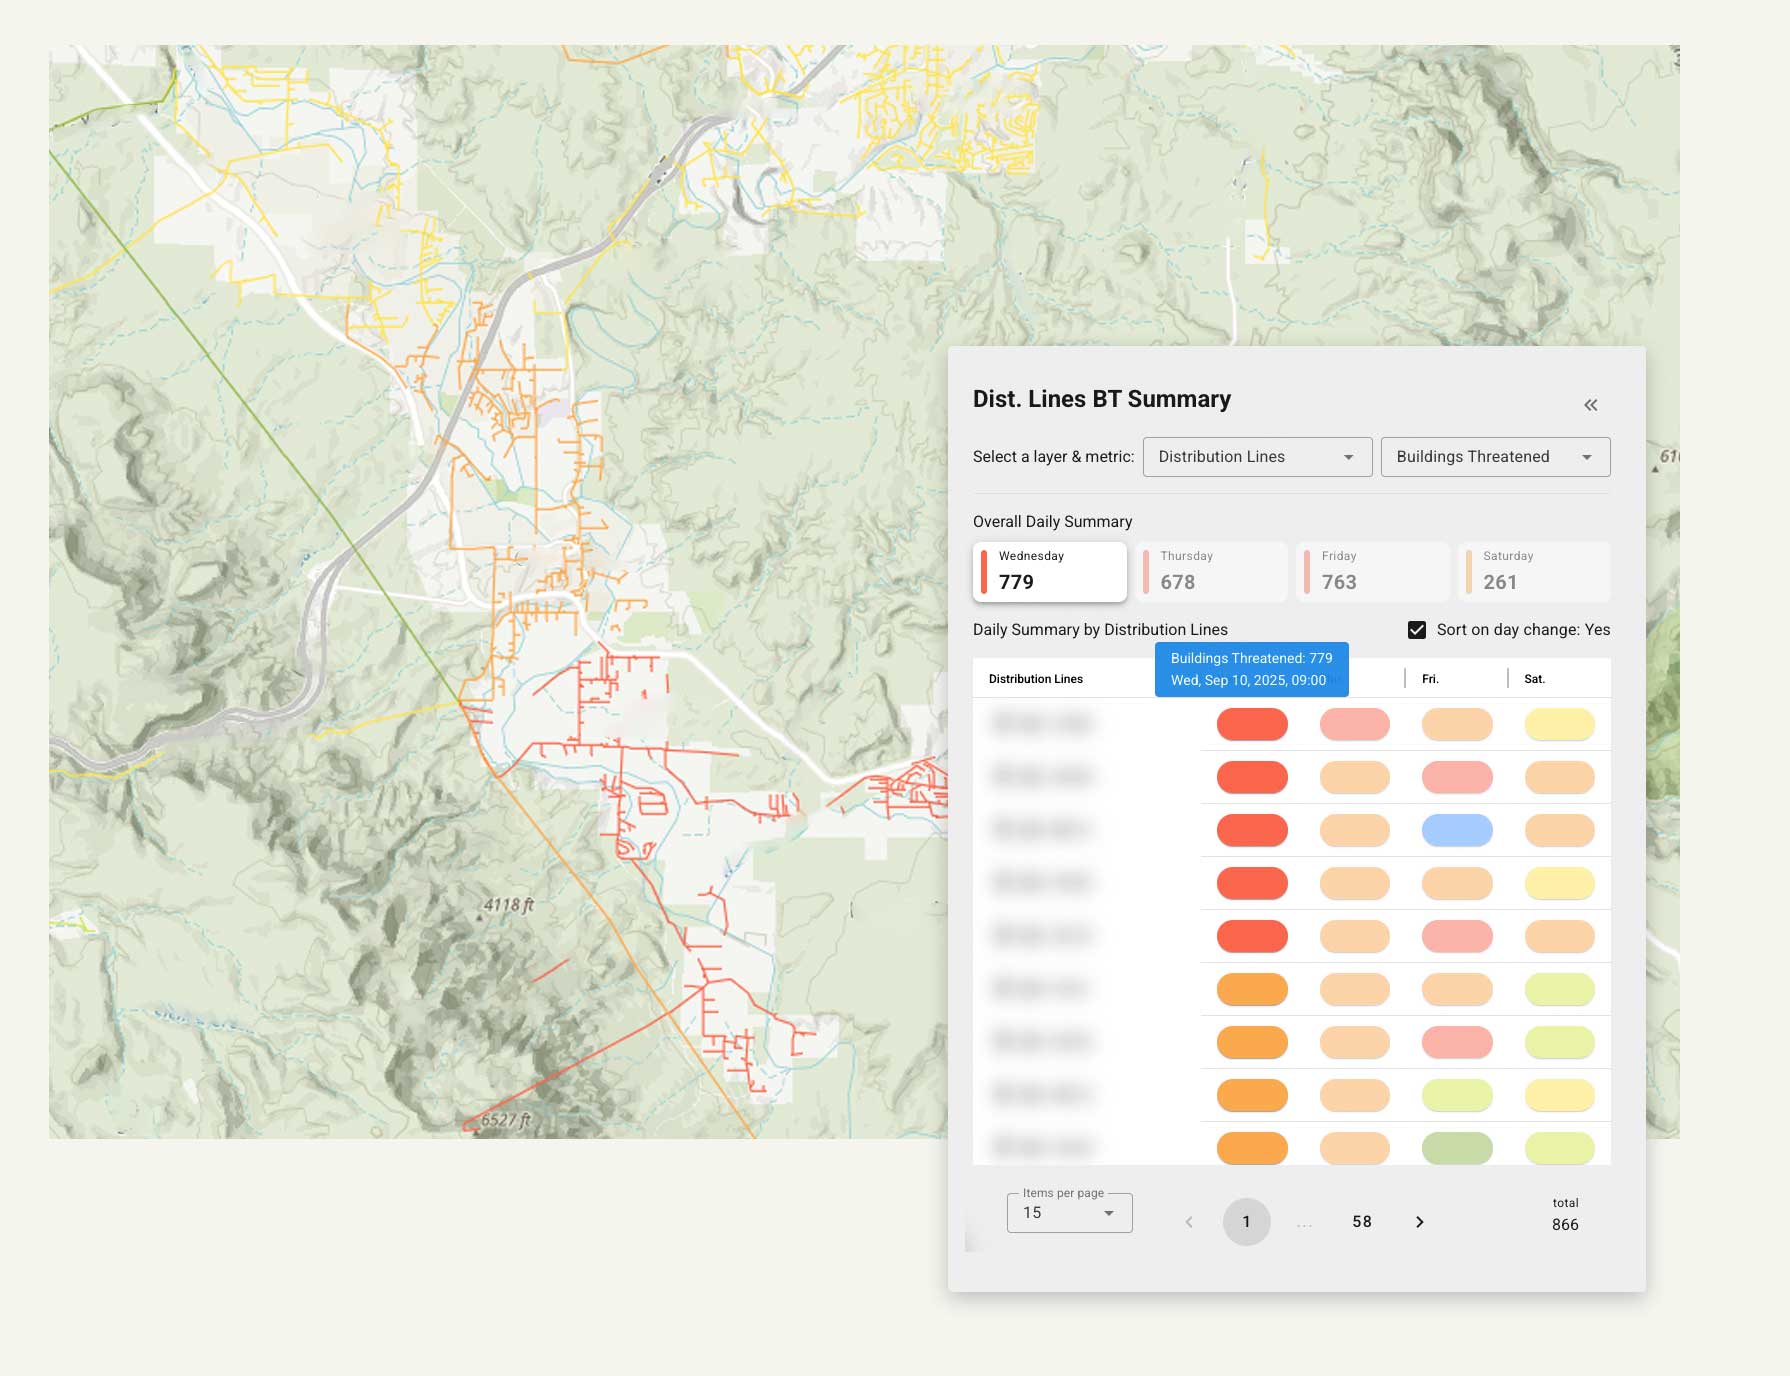Screen dimensions: 1790x1376
Task: Toggle the Sort on day change checkbox
Action: pos(1416,630)
